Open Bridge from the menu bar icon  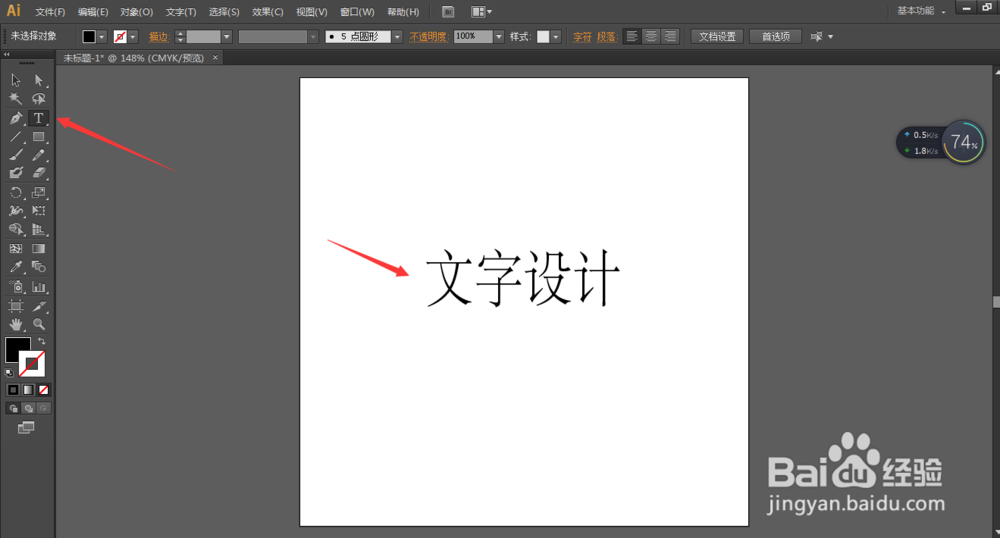tap(448, 11)
